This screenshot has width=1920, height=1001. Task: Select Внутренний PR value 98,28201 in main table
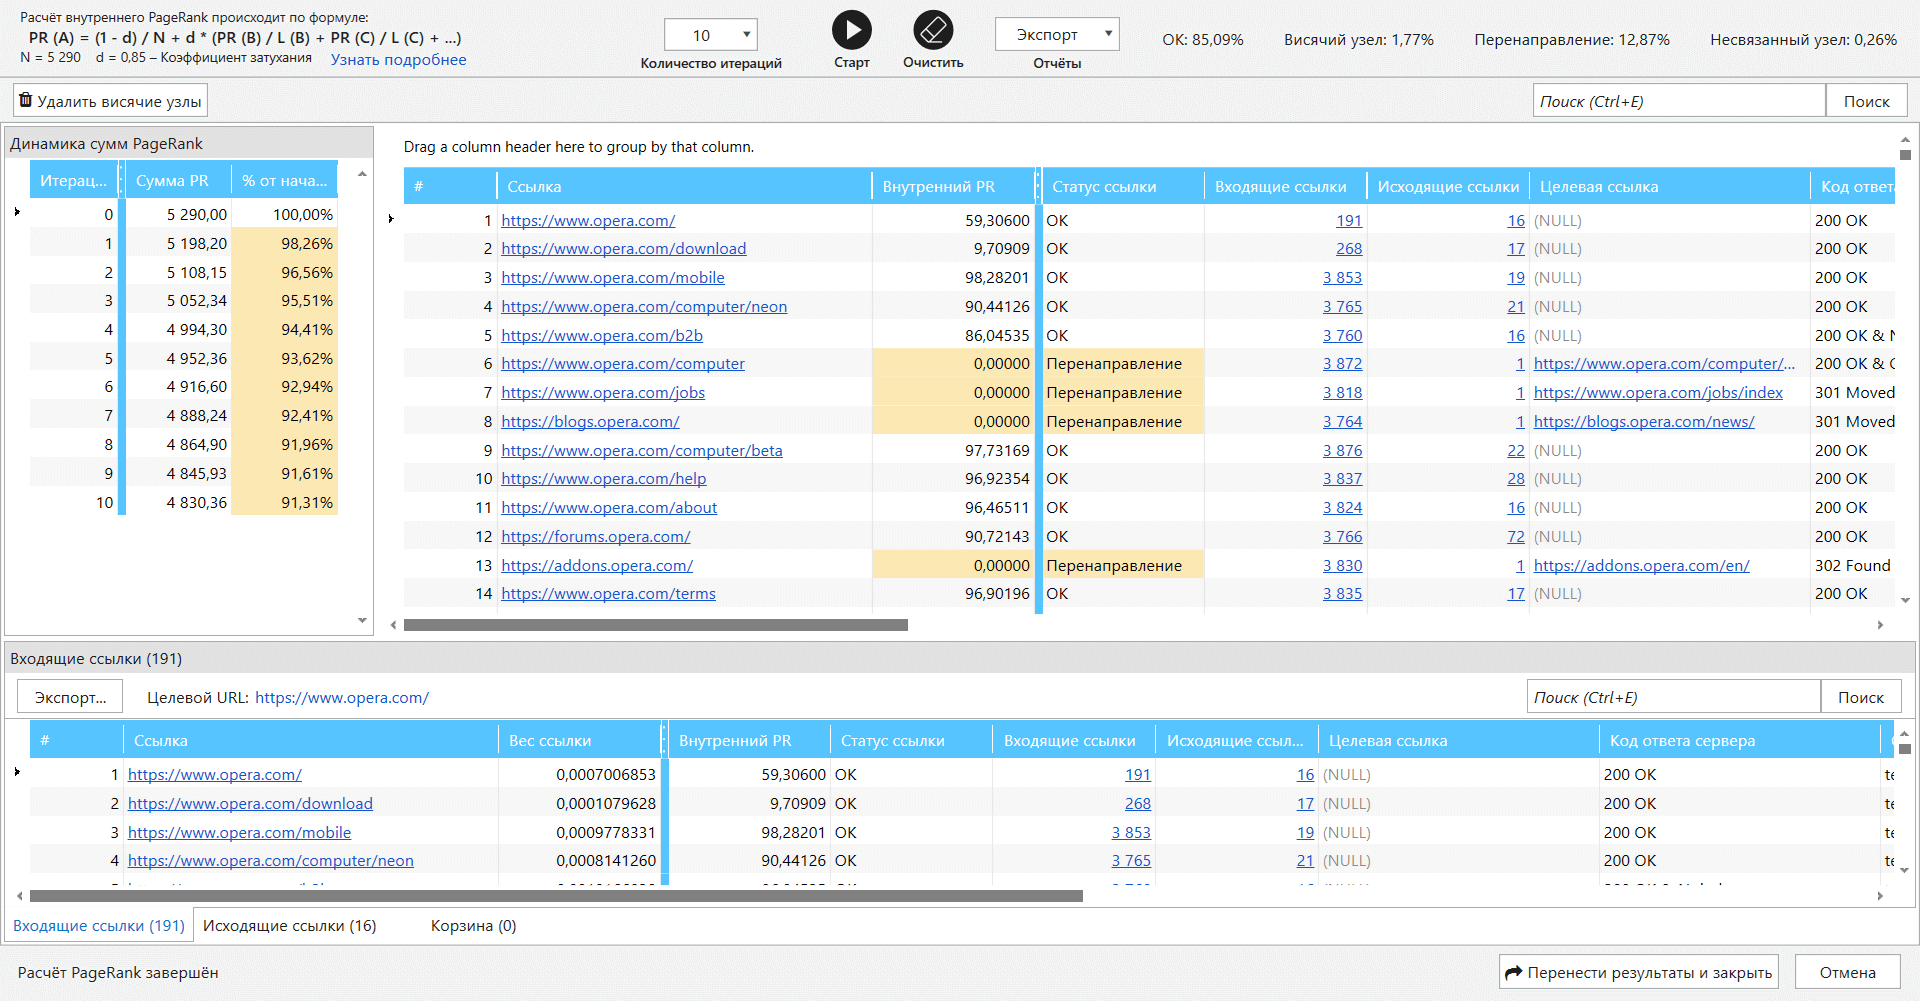click(x=996, y=278)
